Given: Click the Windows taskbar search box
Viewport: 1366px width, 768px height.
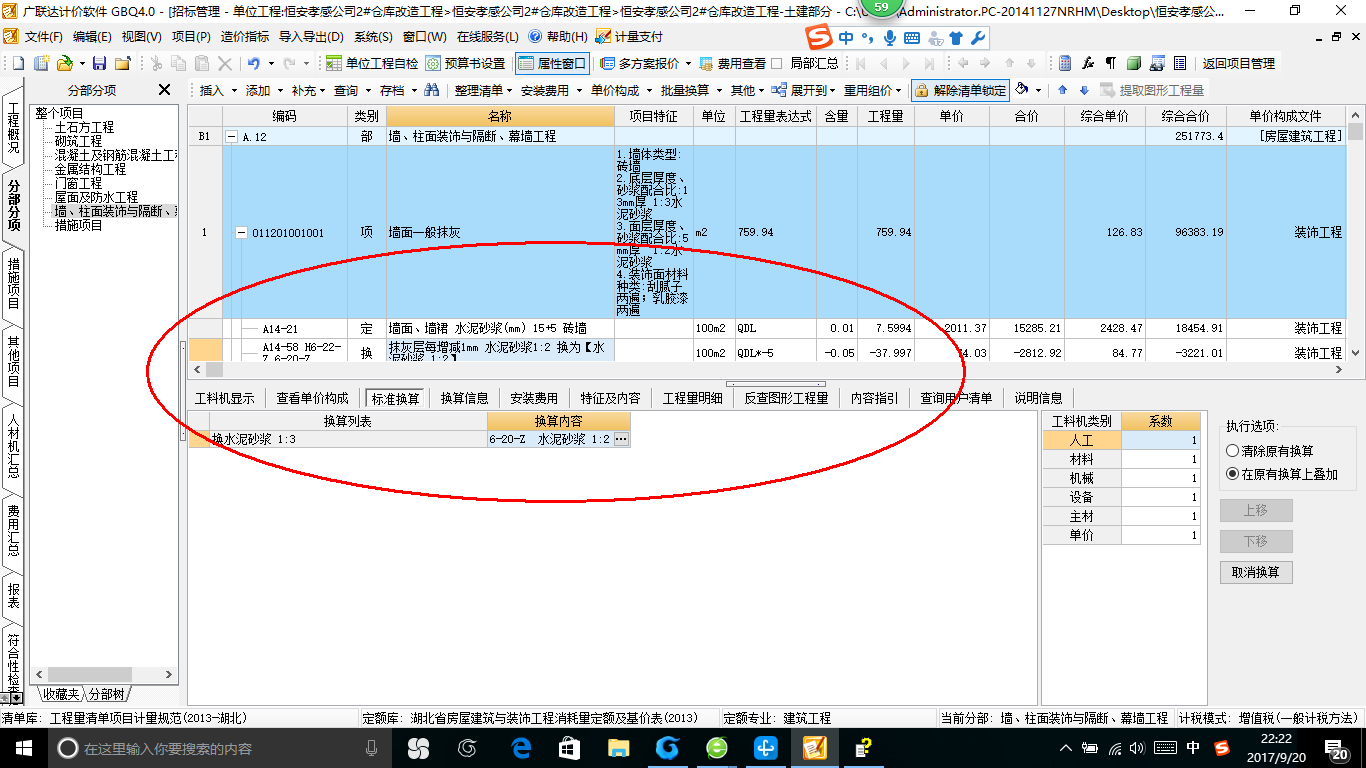Looking at the screenshot, I should tap(217, 748).
